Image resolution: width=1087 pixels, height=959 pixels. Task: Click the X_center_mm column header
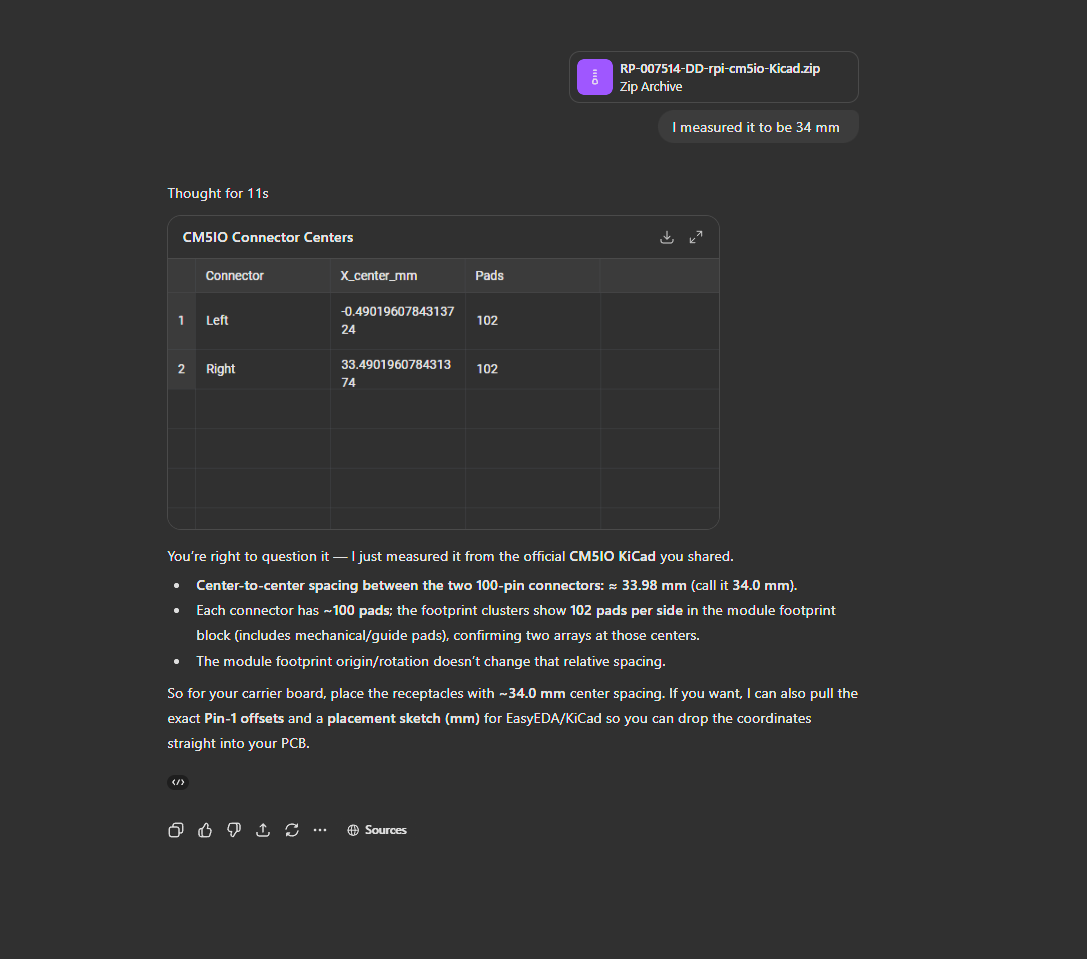[x=370, y=276]
